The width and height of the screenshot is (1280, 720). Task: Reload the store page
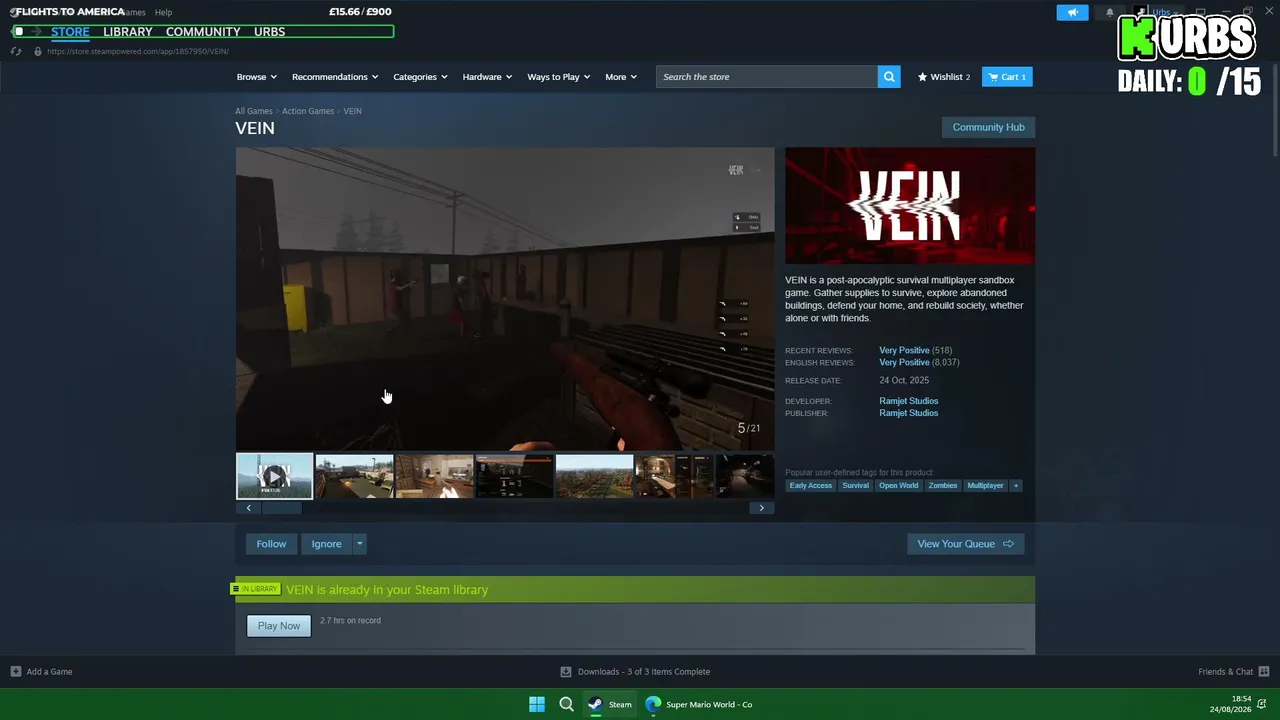pyautogui.click(x=16, y=51)
